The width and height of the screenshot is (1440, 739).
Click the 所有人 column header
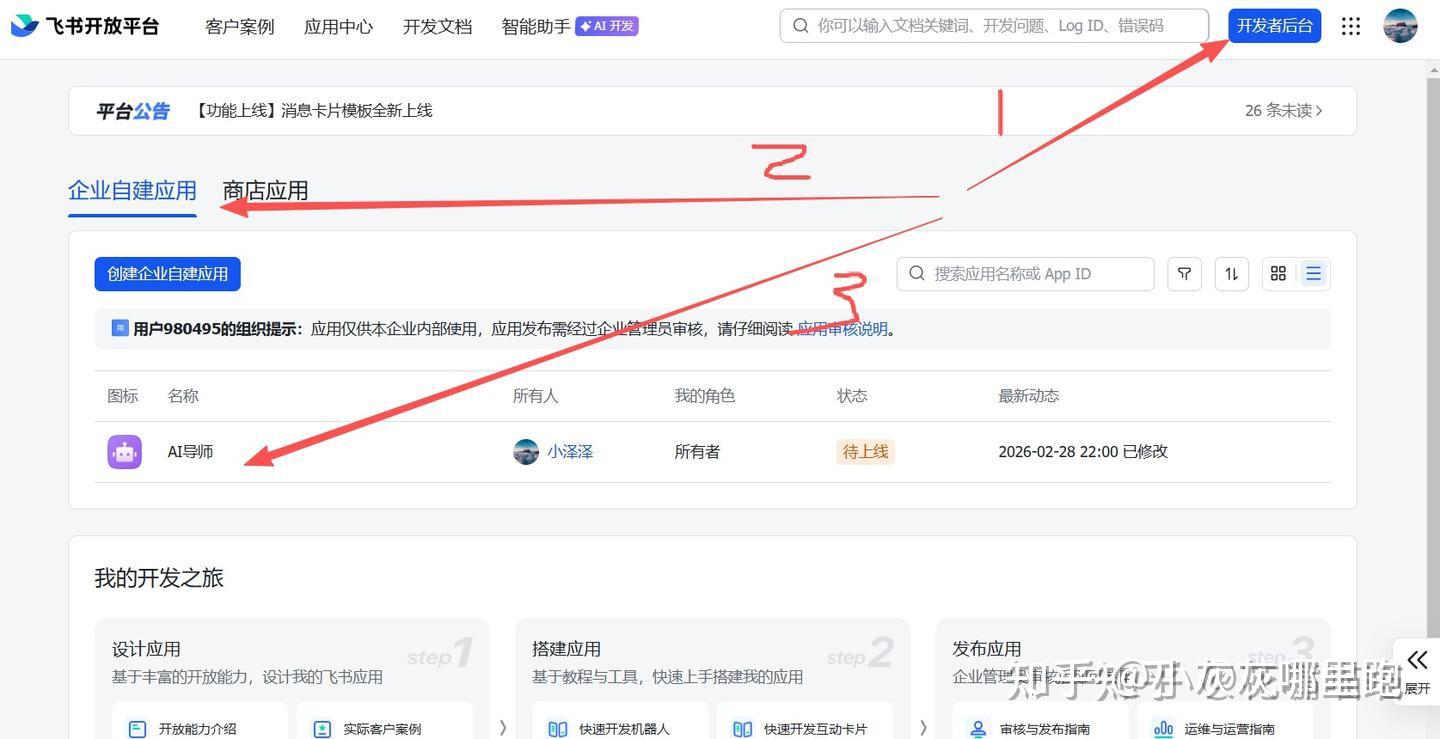click(x=536, y=396)
